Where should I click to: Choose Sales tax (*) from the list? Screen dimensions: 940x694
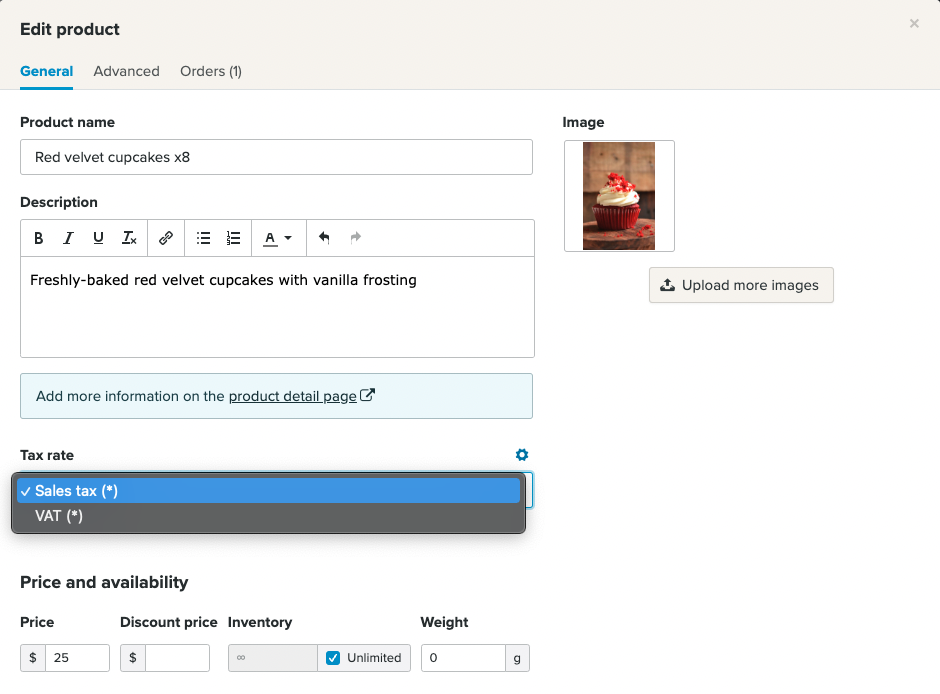76,491
